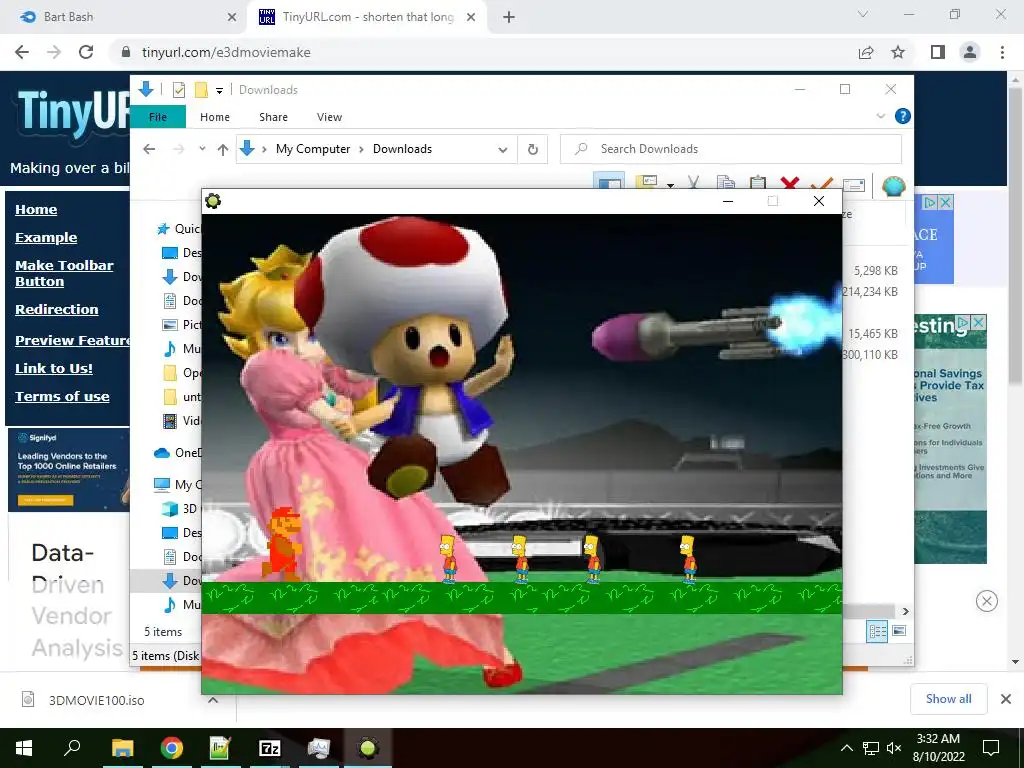Select My Computer in navigation pane
Viewport: 1024px width, 768px height.
click(178, 485)
